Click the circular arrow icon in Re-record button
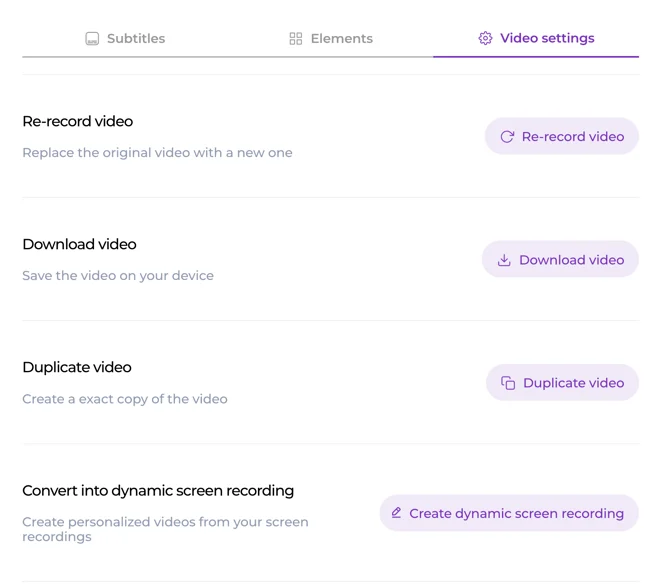655x587 pixels. coord(507,137)
